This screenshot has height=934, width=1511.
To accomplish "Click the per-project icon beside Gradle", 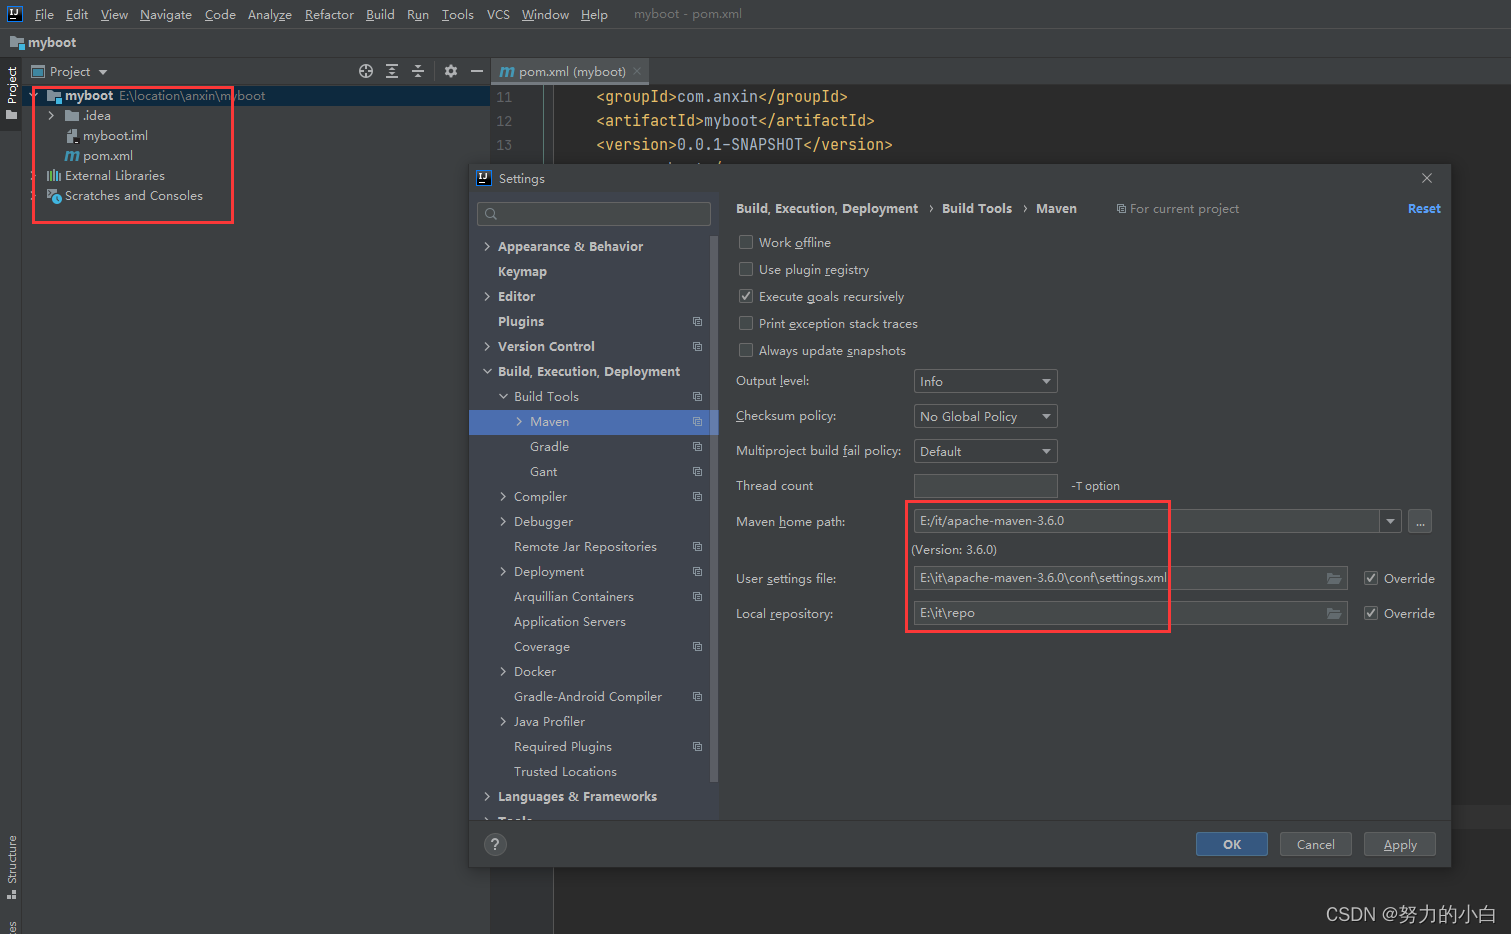I will pyautogui.click(x=697, y=447).
